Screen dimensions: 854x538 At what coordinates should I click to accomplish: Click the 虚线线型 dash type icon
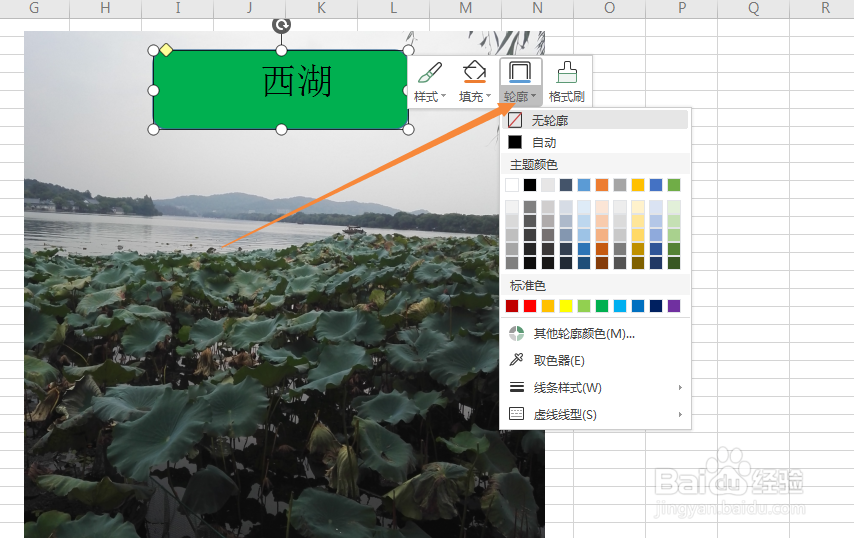(x=516, y=414)
